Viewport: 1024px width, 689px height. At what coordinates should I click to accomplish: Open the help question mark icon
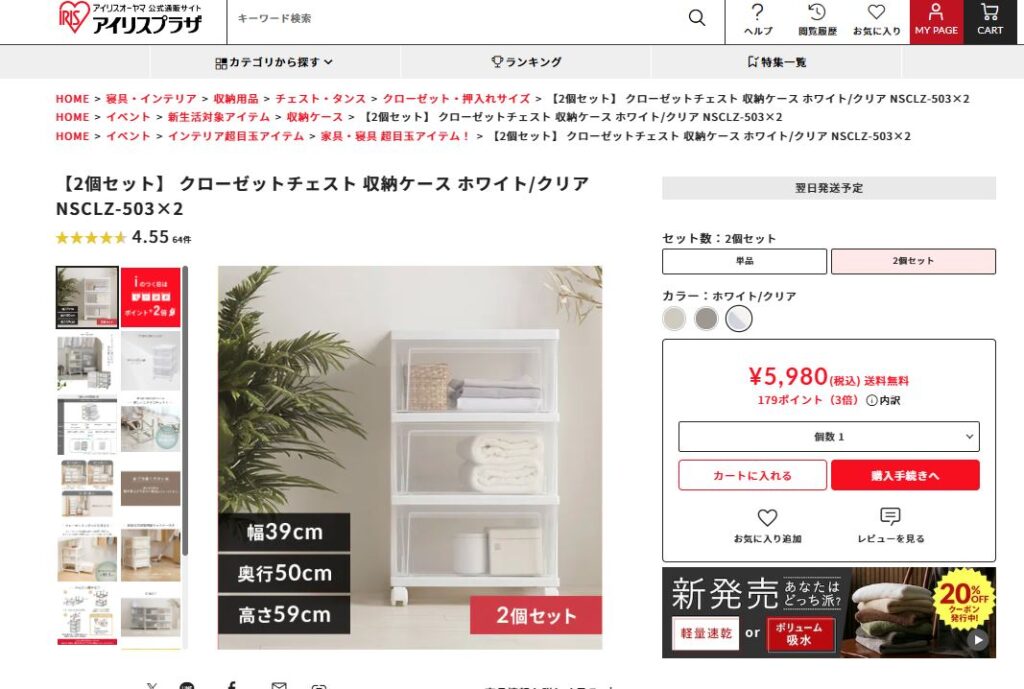757,12
